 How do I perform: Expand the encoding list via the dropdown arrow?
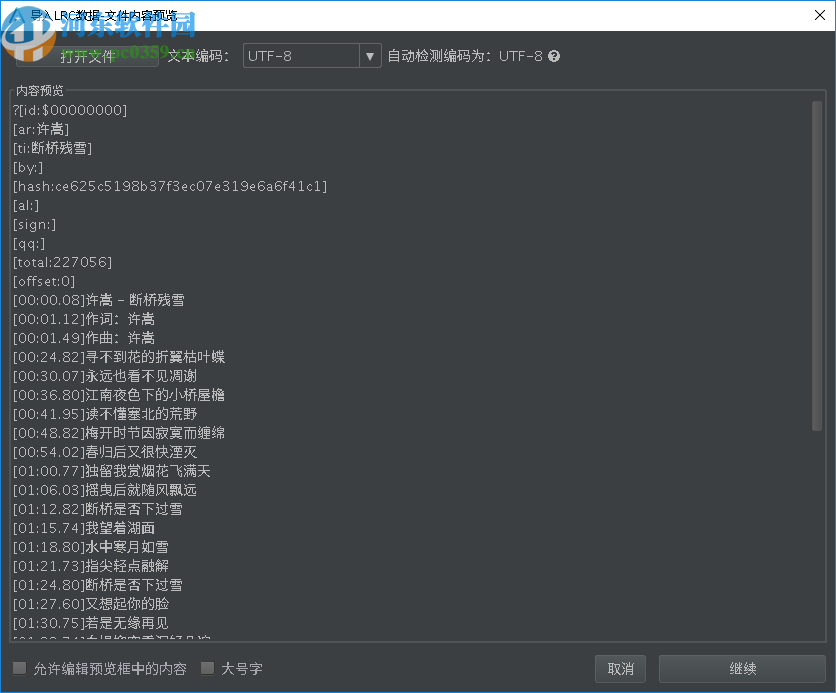pyautogui.click(x=370, y=56)
